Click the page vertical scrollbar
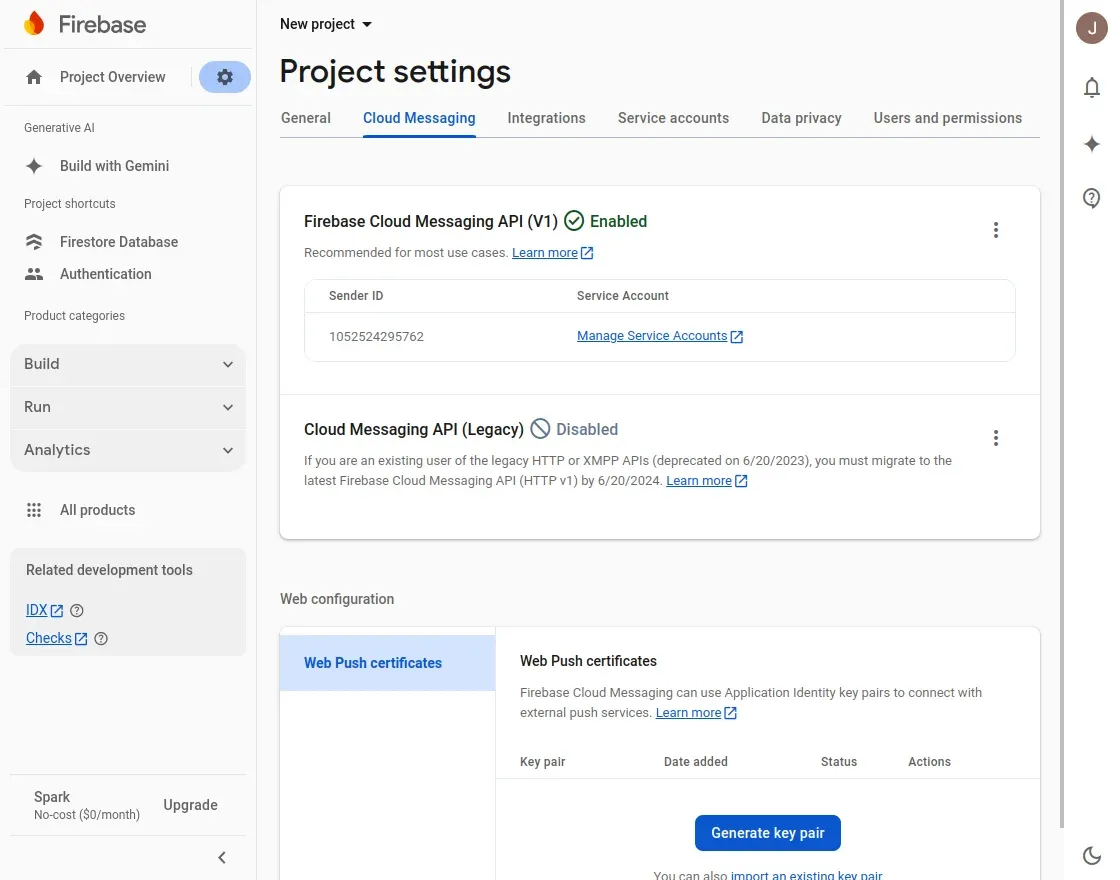The image size is (1120, 880). pyautogui.click(x=1061, y=414)
